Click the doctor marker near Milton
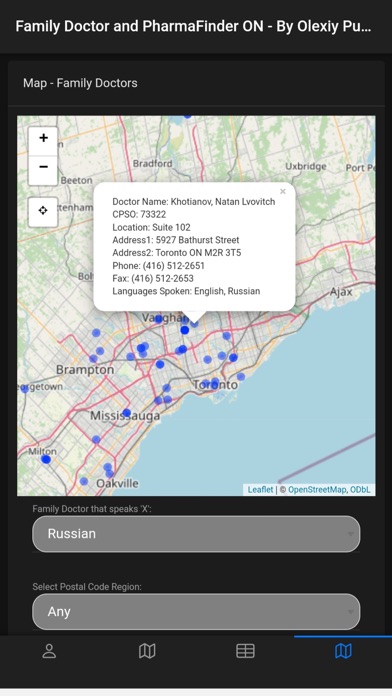This screenshot has width=392, height=696. [x=46, y=459]
